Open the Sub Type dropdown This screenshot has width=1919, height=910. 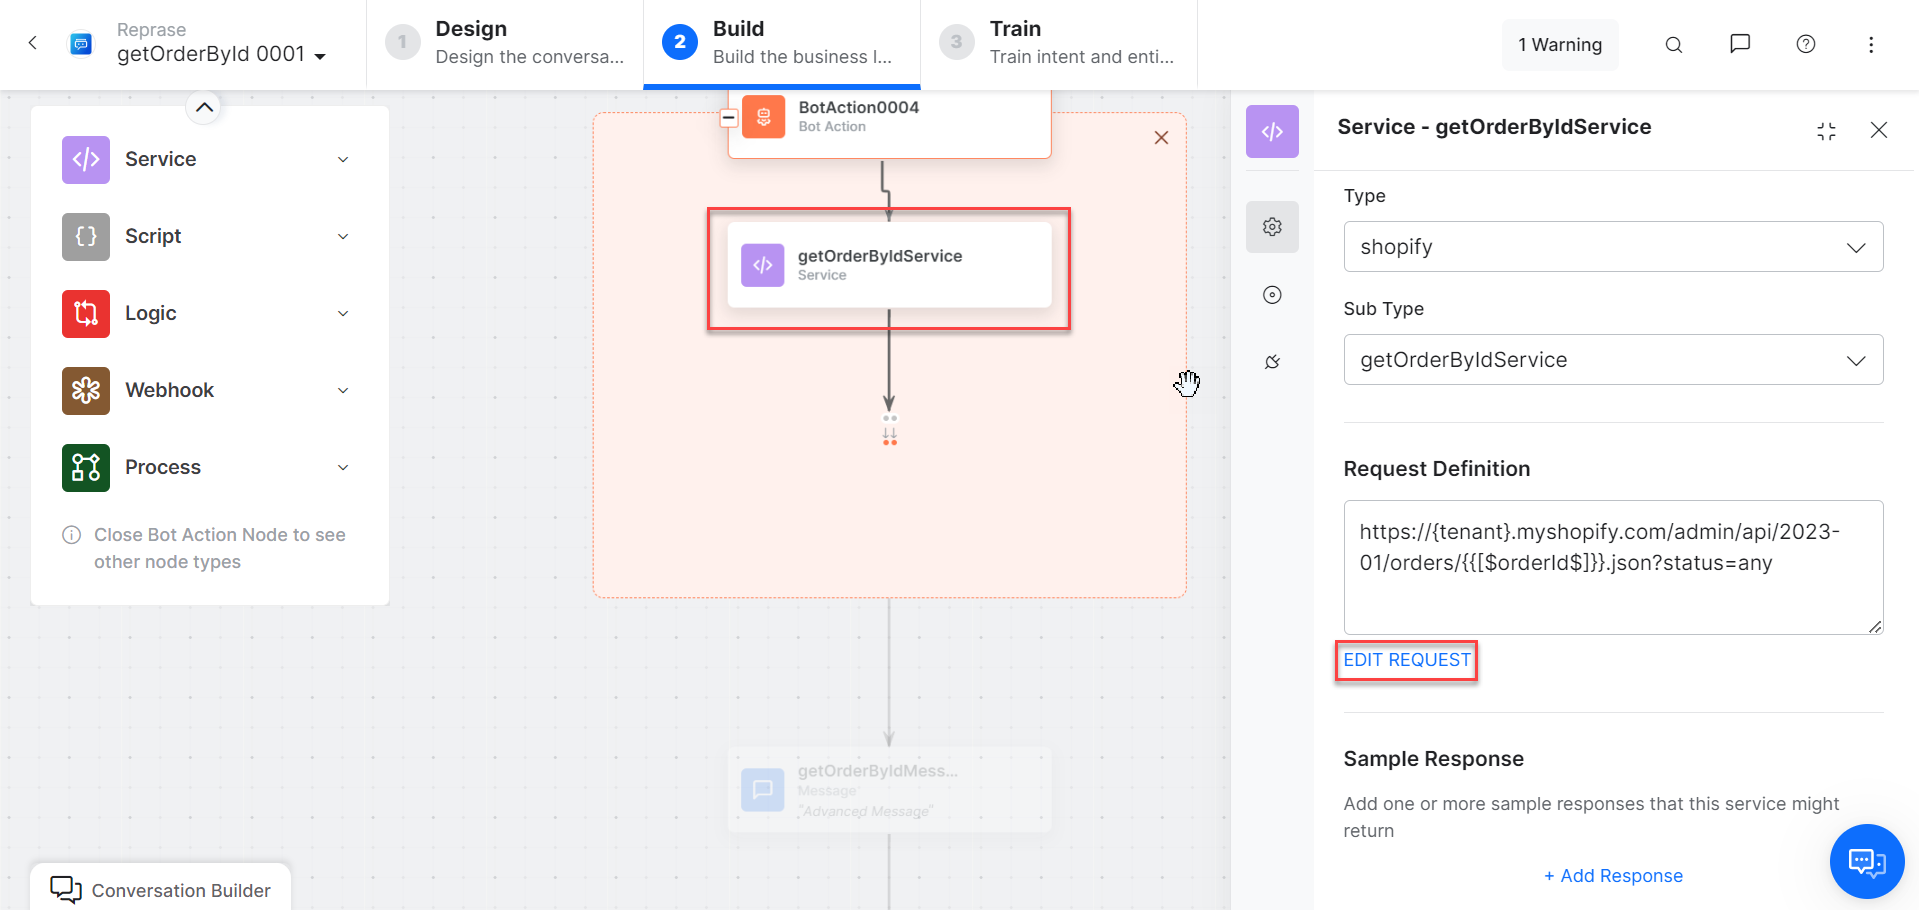click(x=1612, y=360)
